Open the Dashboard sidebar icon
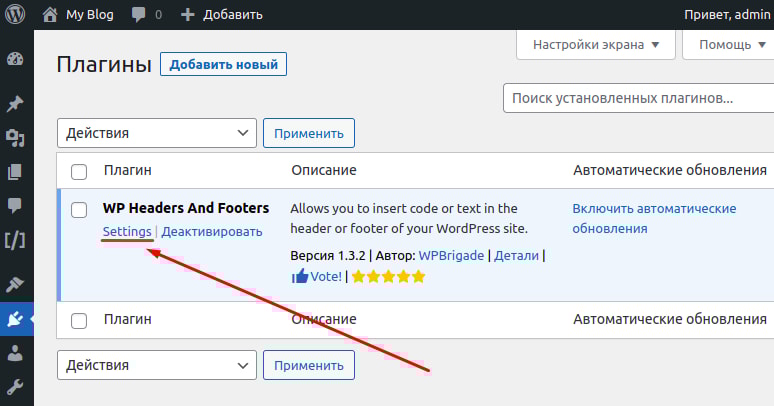 pyautogui.click(x=15, y=60)
